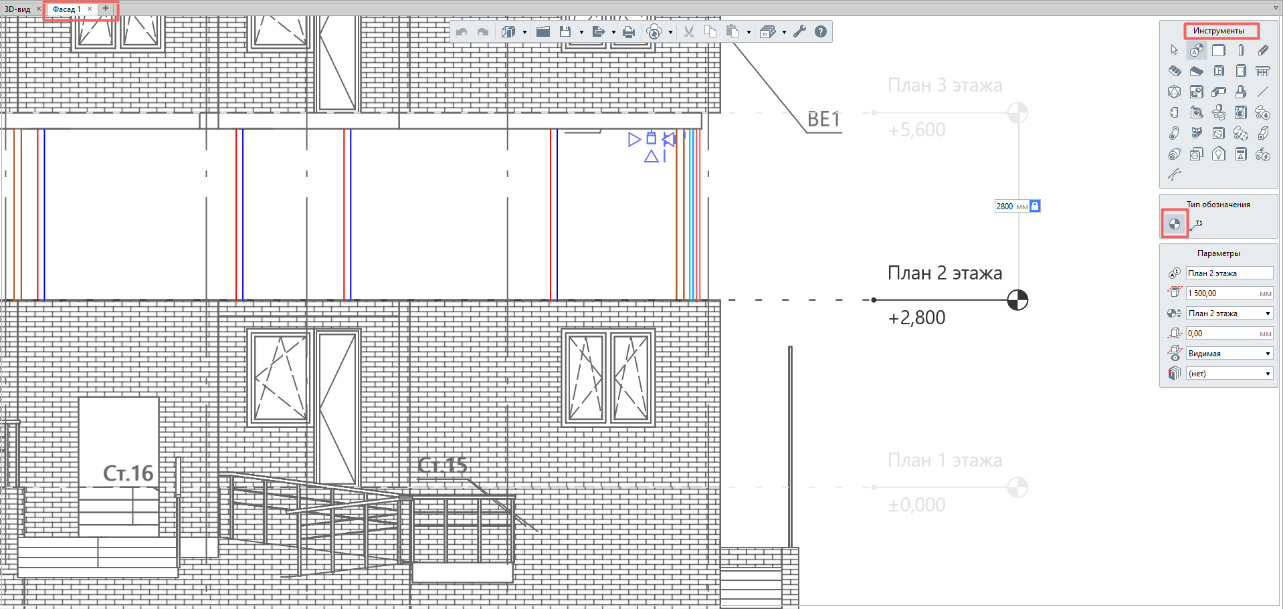Open the Видимая visibility dropdown
This screenshot has height=609, width=1283.
(1229, 353)
